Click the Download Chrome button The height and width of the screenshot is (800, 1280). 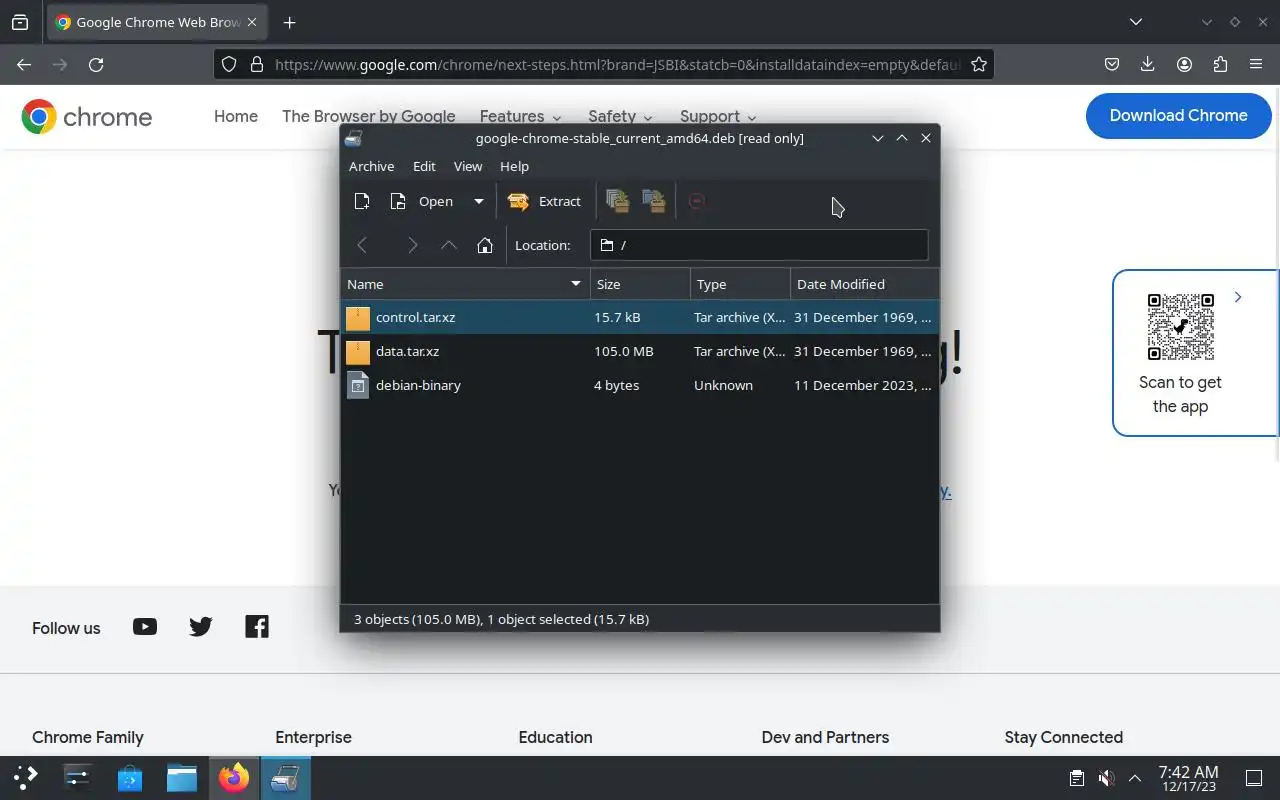coord(1178,115)
